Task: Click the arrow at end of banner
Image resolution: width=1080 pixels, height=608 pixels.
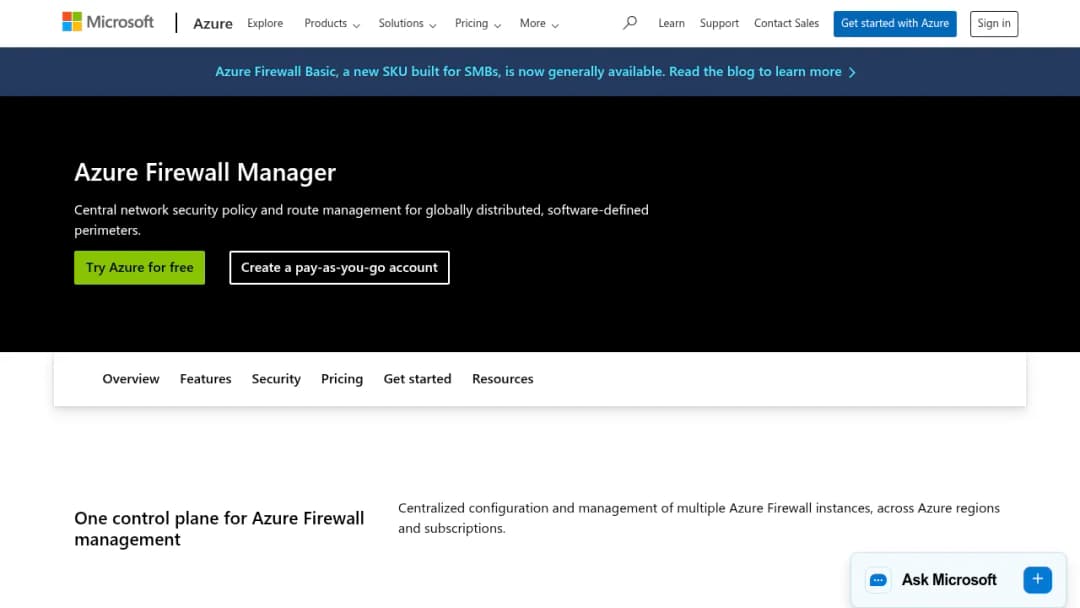Action: 852,72
